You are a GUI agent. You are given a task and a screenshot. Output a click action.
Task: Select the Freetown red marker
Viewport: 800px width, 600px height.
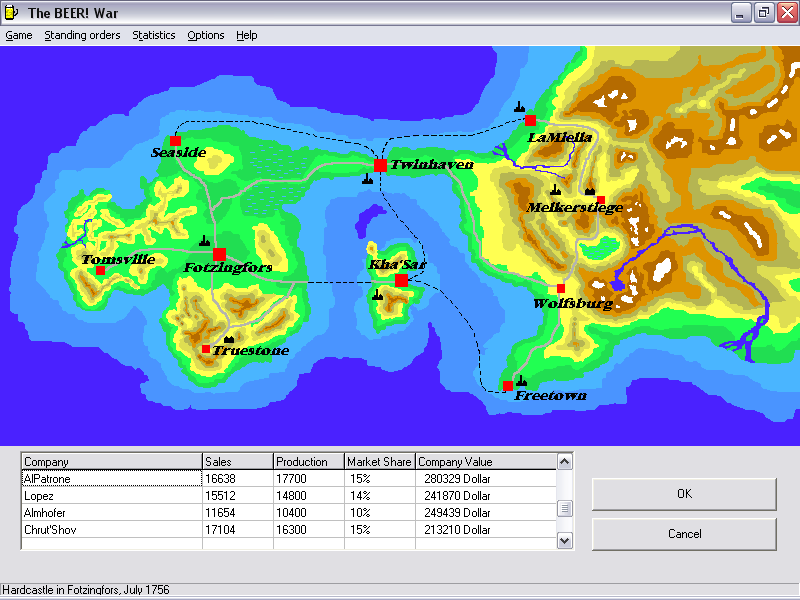508,386
